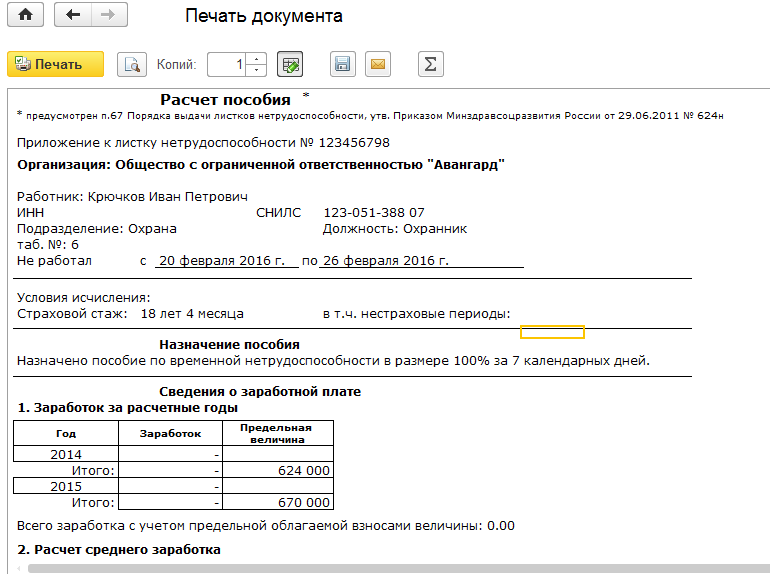The width and height of the screenshot is (770, 574).
Task: Click the 670 000 limit value cell
Action: [277, 502]
